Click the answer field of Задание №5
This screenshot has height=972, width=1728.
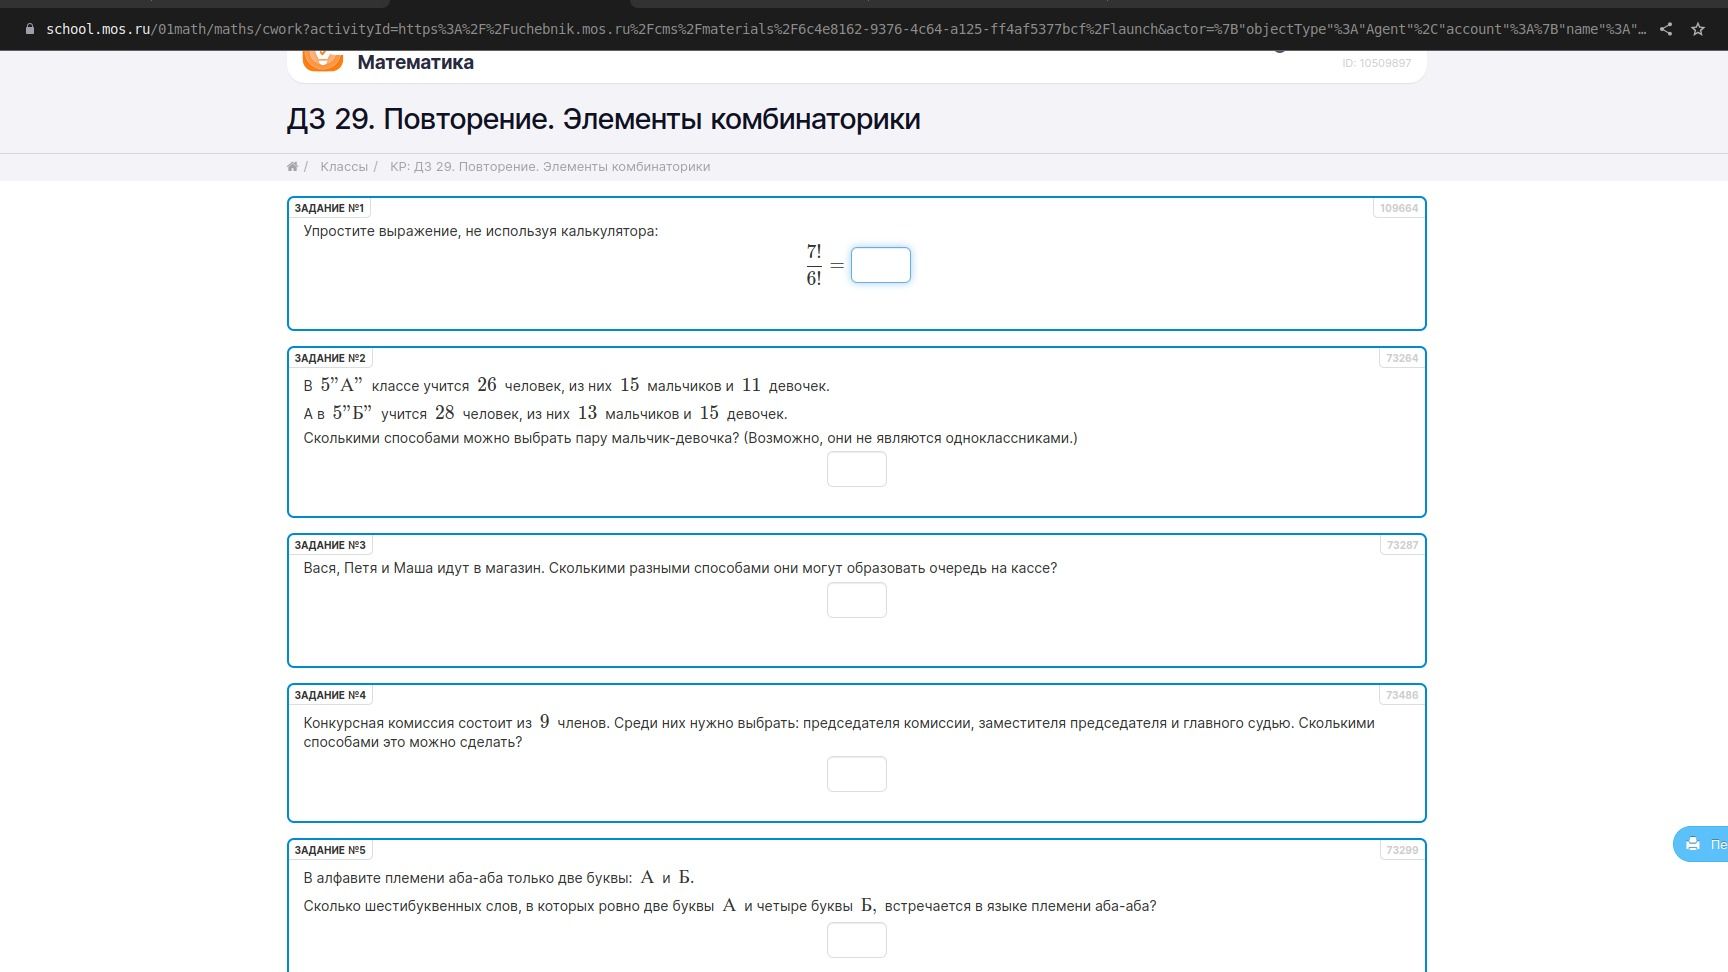(x=857, y=940)
